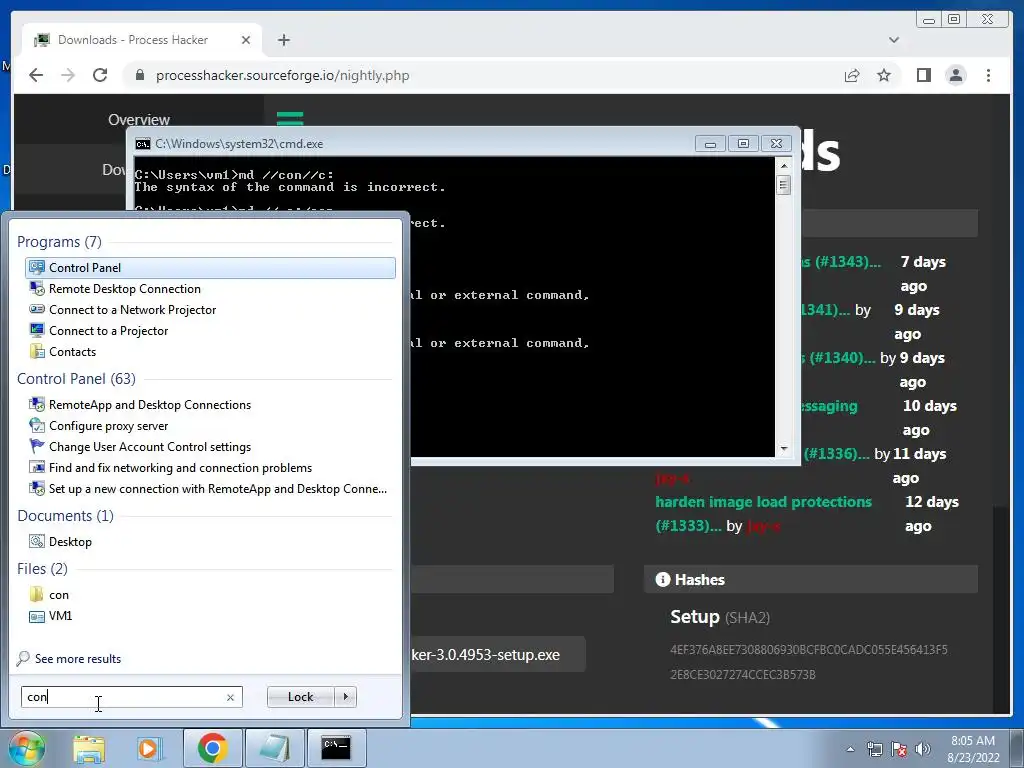This screenshot has height=768, width=1024.
Task: Click the Windows Start orb
Action: [x=27, y=748]
